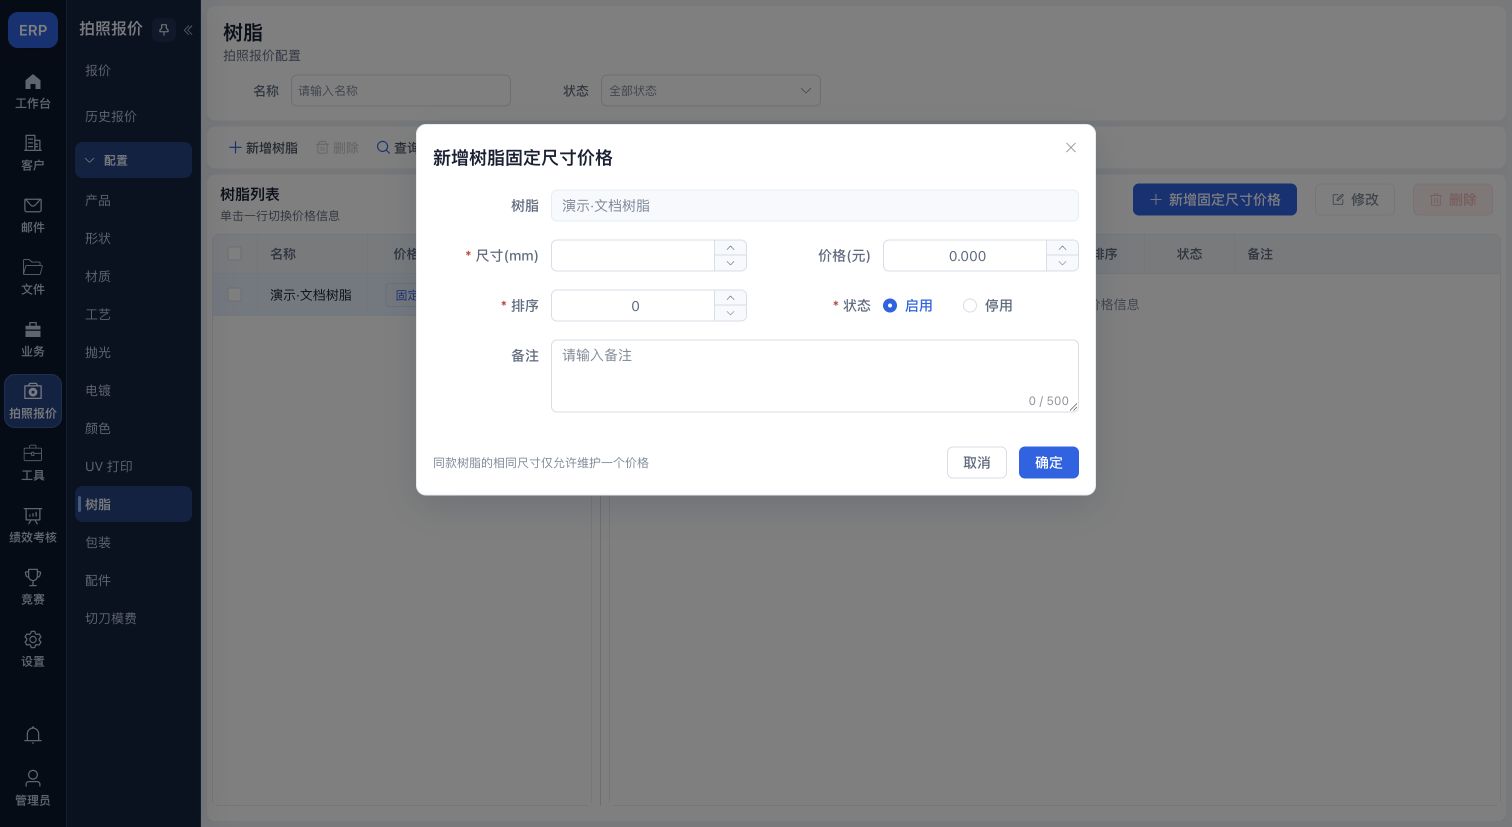Select the 启用 status radio button
This screenshot has height=827, width=1512.
coord(890,306)
